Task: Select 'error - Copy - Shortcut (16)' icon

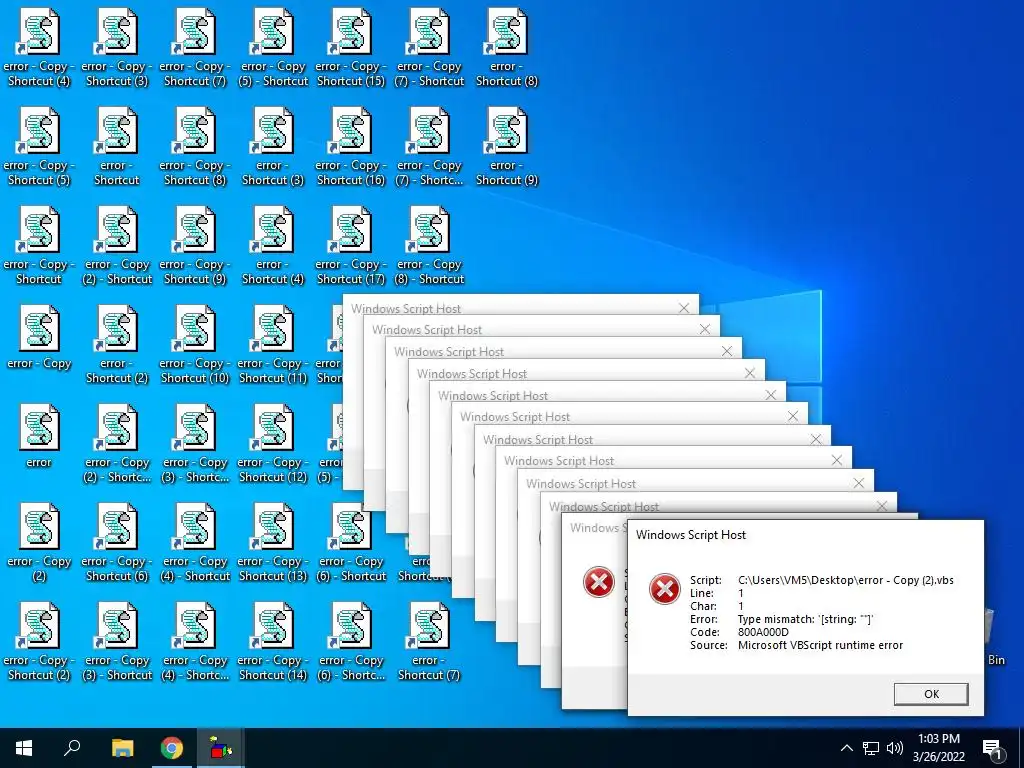Action: (351, 148)
